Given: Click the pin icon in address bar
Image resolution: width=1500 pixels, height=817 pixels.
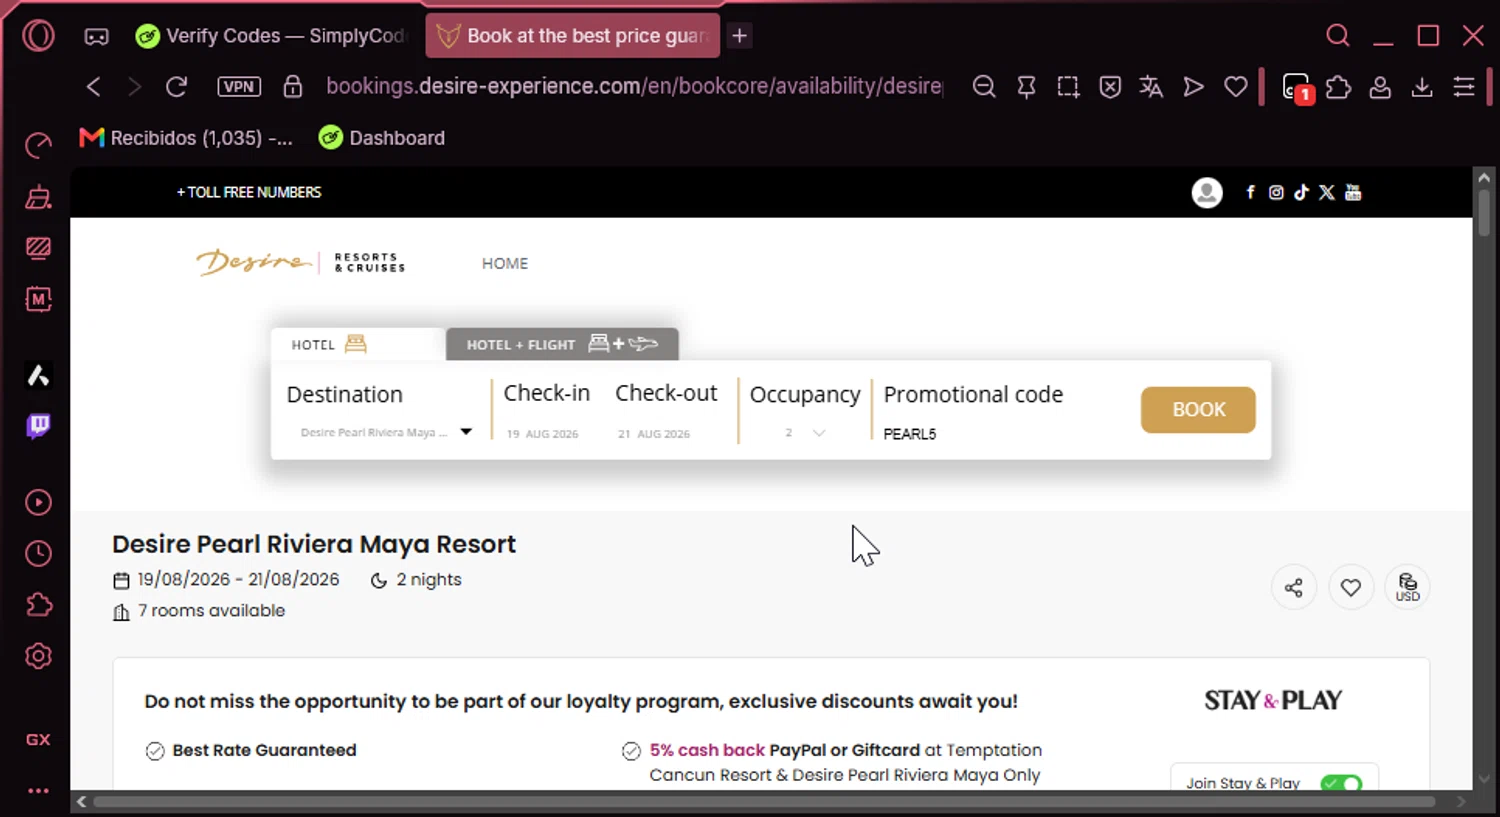Looking at the screenshot, I should [x=1026, y=87].
